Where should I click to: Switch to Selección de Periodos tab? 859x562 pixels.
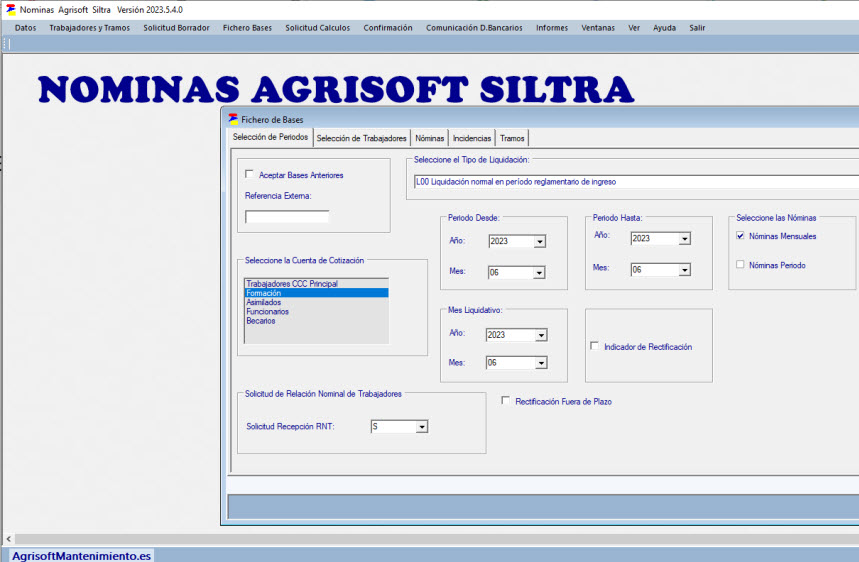tap(270, 137)
